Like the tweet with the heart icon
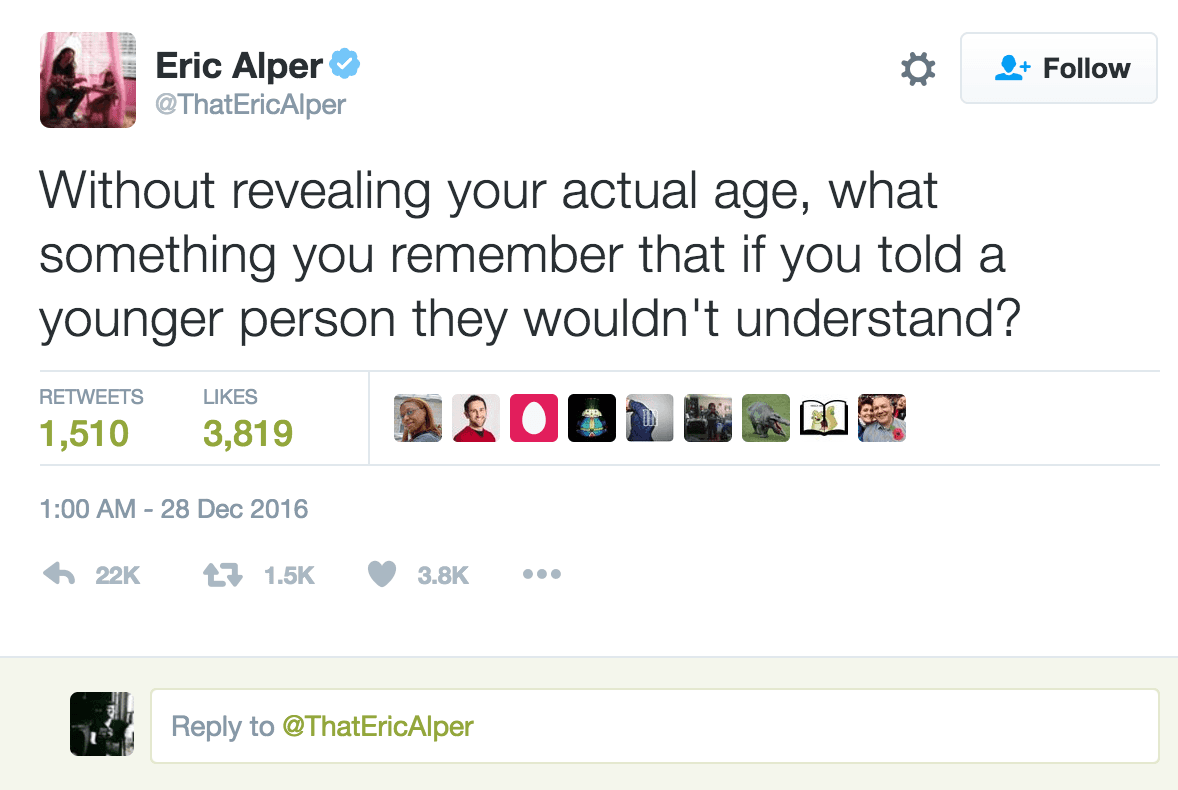The height and width of the screenshot is (790, 1178). pyautogui.click(x=382, y=574)
